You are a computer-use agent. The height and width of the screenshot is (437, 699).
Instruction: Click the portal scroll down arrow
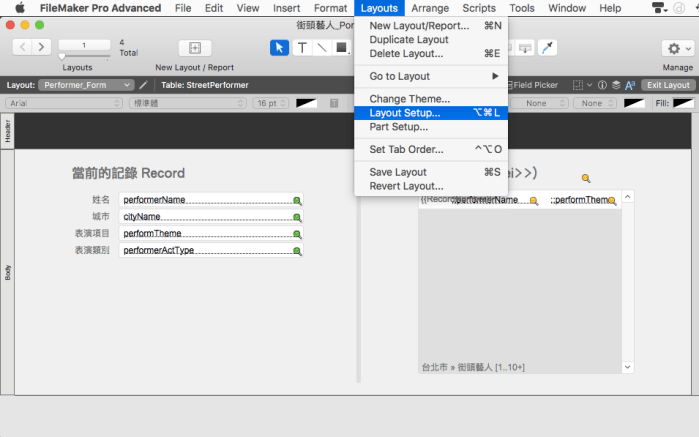[x=628, y=367]
